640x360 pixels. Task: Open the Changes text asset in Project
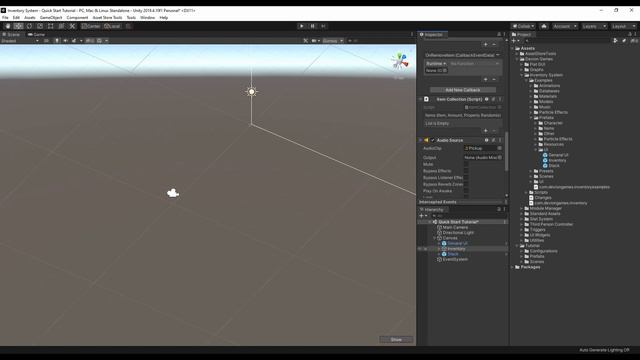[x=543, y=198]
